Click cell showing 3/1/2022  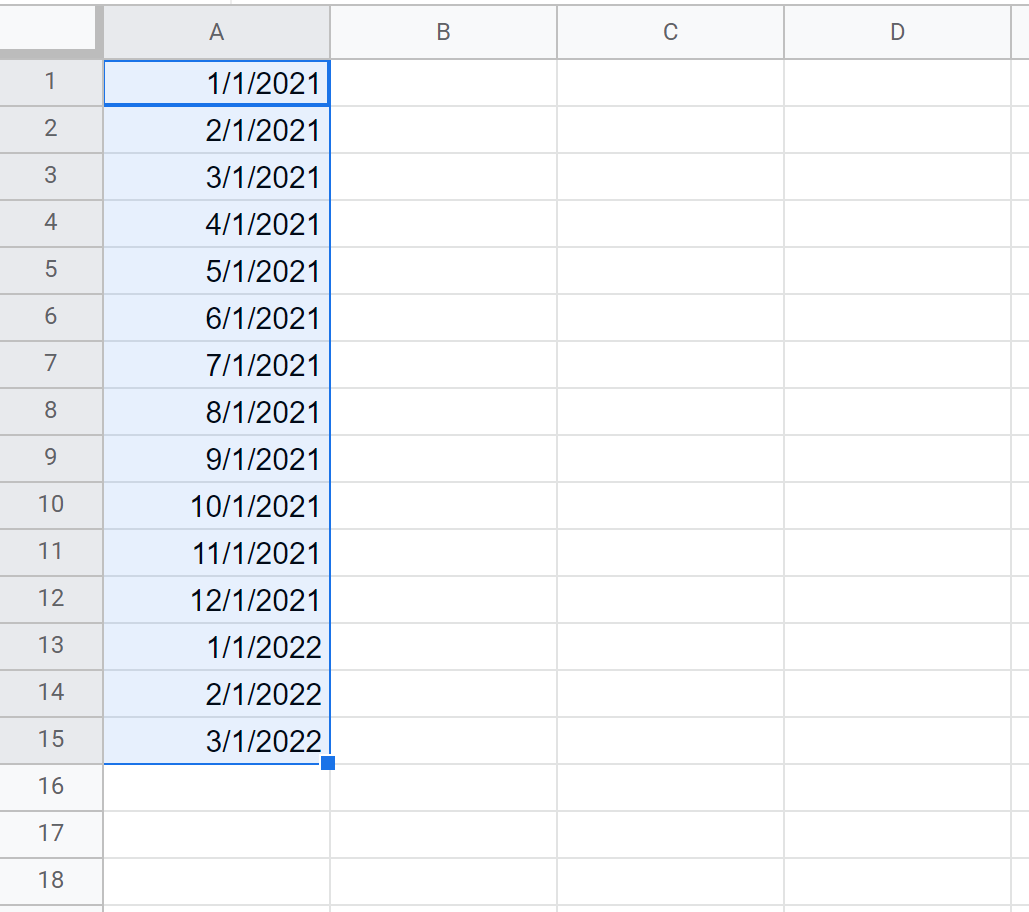pos(217,741)
